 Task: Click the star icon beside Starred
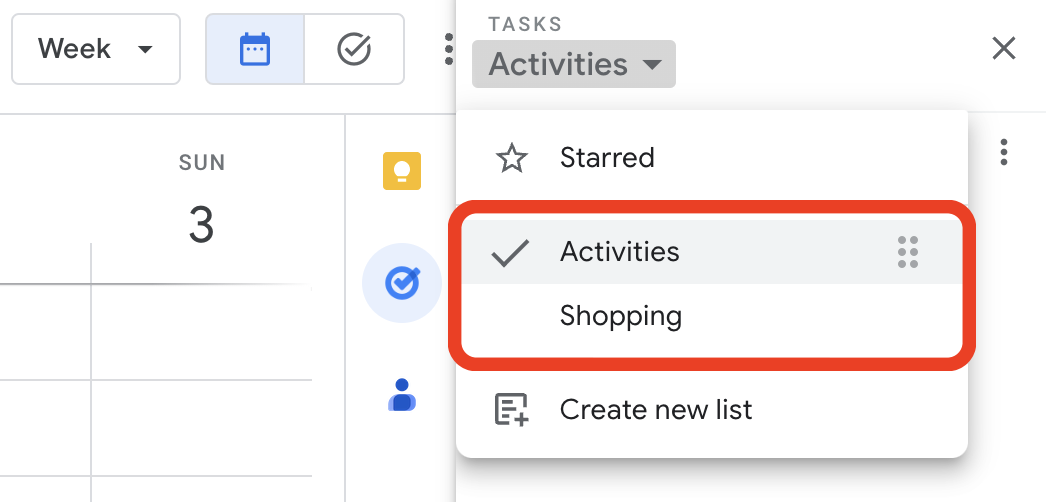click(512, 159)
